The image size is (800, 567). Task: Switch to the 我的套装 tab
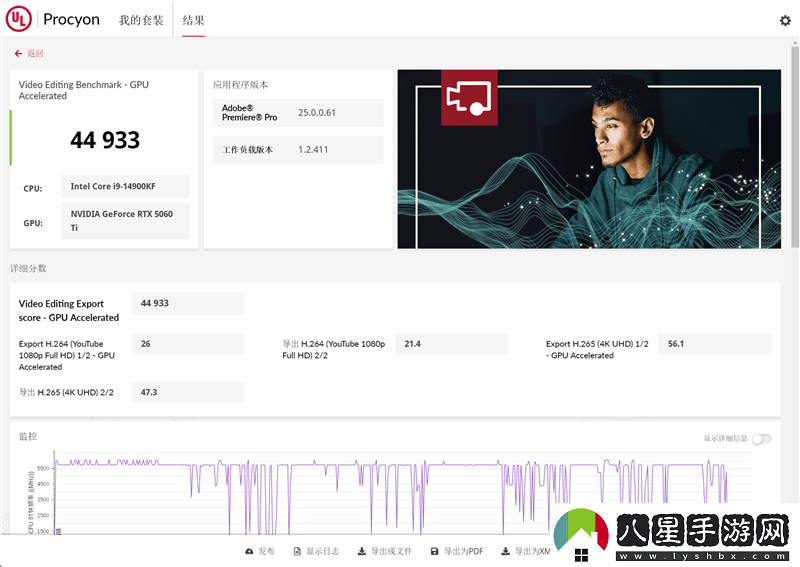pyautogui.click(x=141, y=20)
